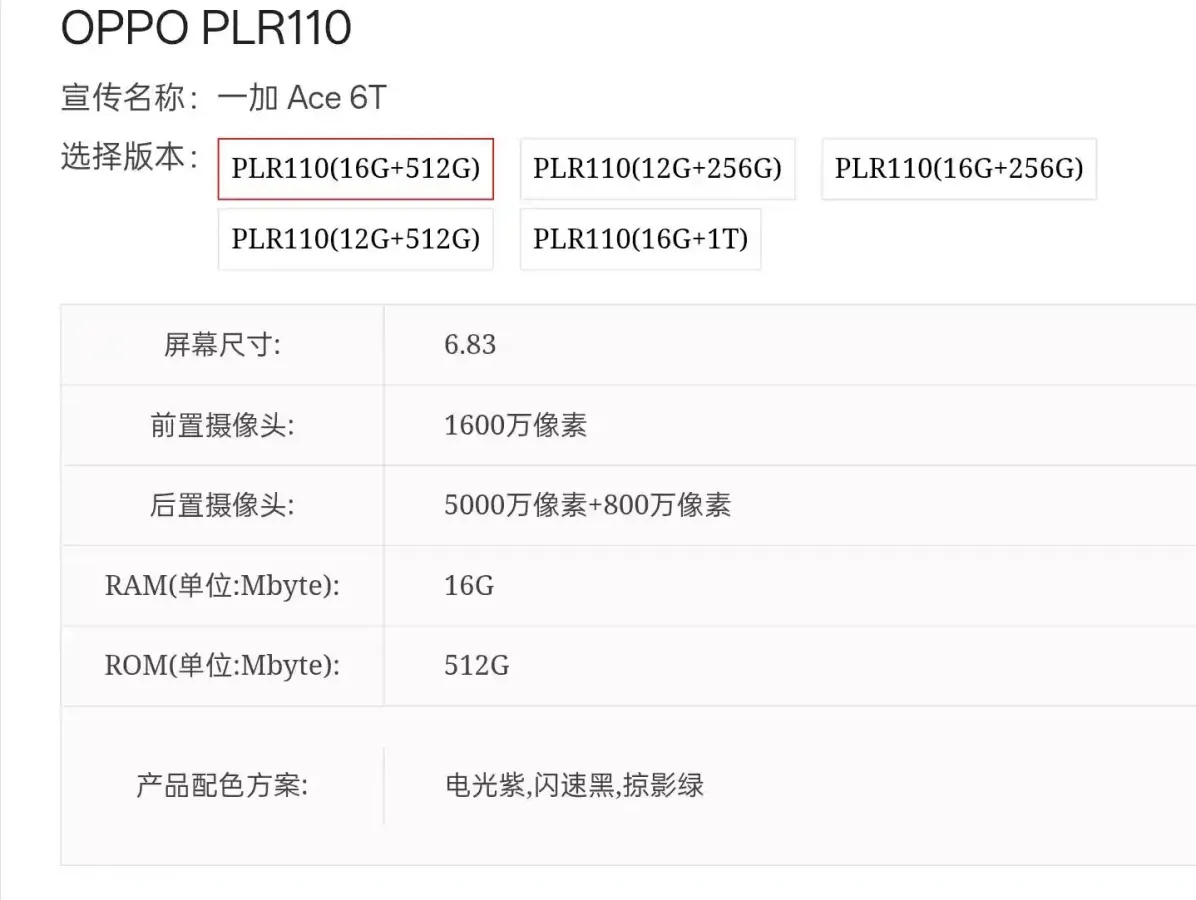The height and width of the screenshot is (900, 1196).
Task: Click the 屏幕尺寸 row label
Action: coord(222,345)
